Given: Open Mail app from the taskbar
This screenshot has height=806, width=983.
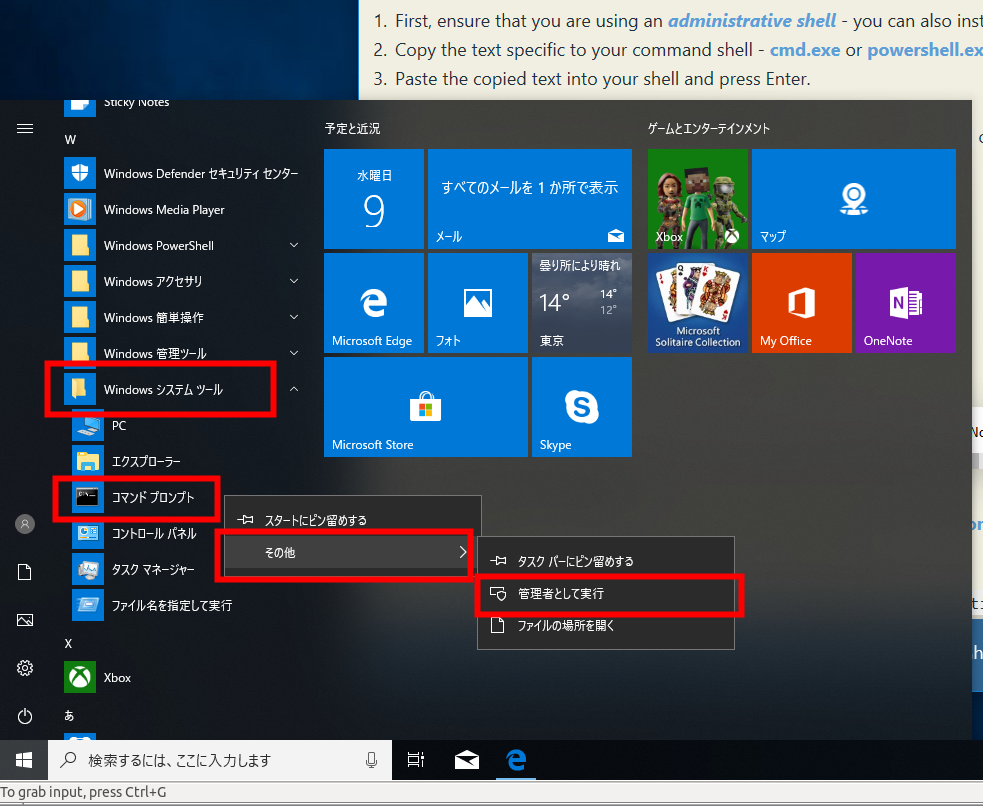Looking at the screenshot, I should tap(466, 760).
